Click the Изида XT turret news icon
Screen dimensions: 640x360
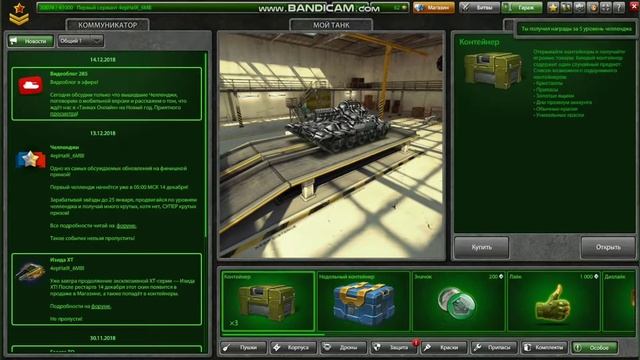click(x=30, y=272)
